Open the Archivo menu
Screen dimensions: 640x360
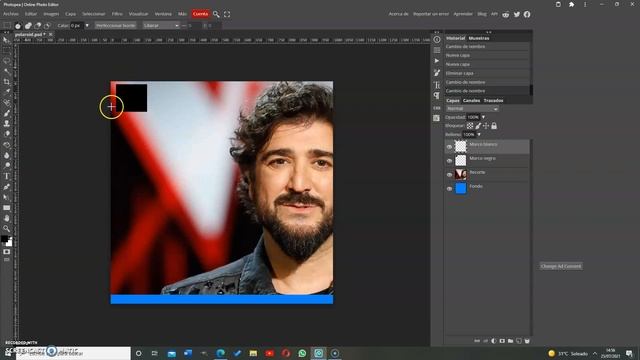coord(11,14)
